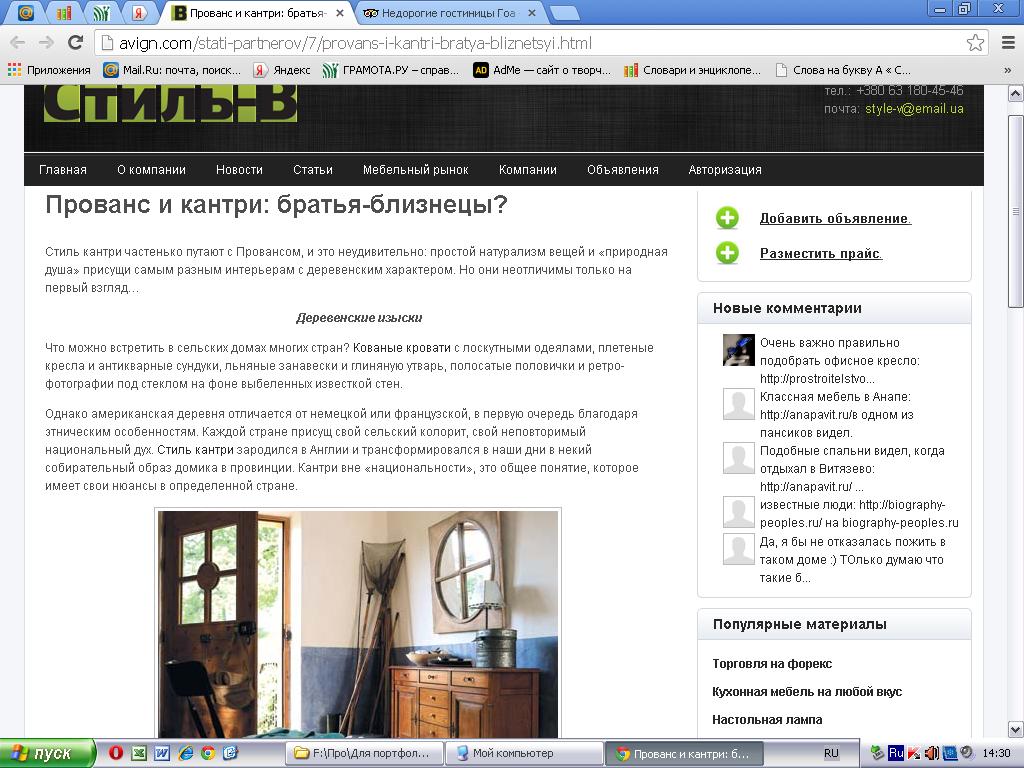
Task: Click the vertical scrollbar thumb
Action: point(1016,211)
